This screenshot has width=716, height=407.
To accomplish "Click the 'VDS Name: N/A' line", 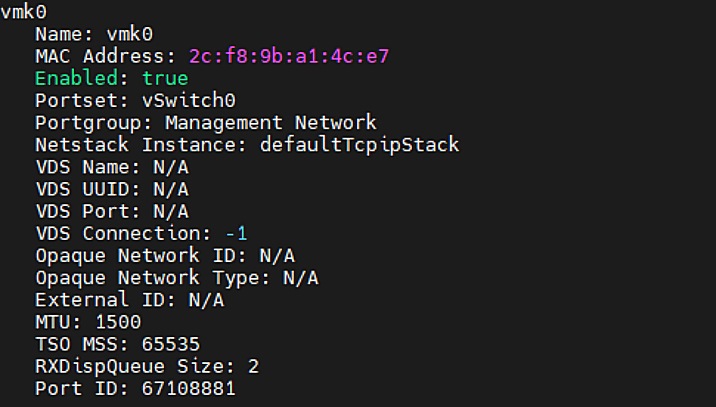I will point(112,167).
